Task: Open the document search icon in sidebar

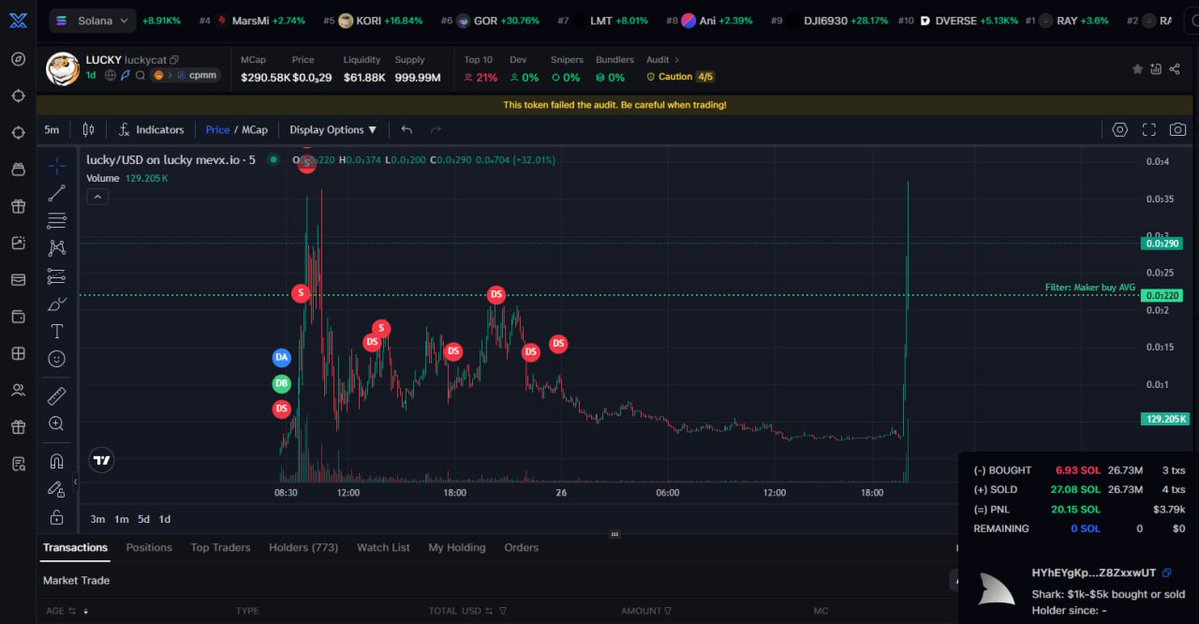Action: 18,464
